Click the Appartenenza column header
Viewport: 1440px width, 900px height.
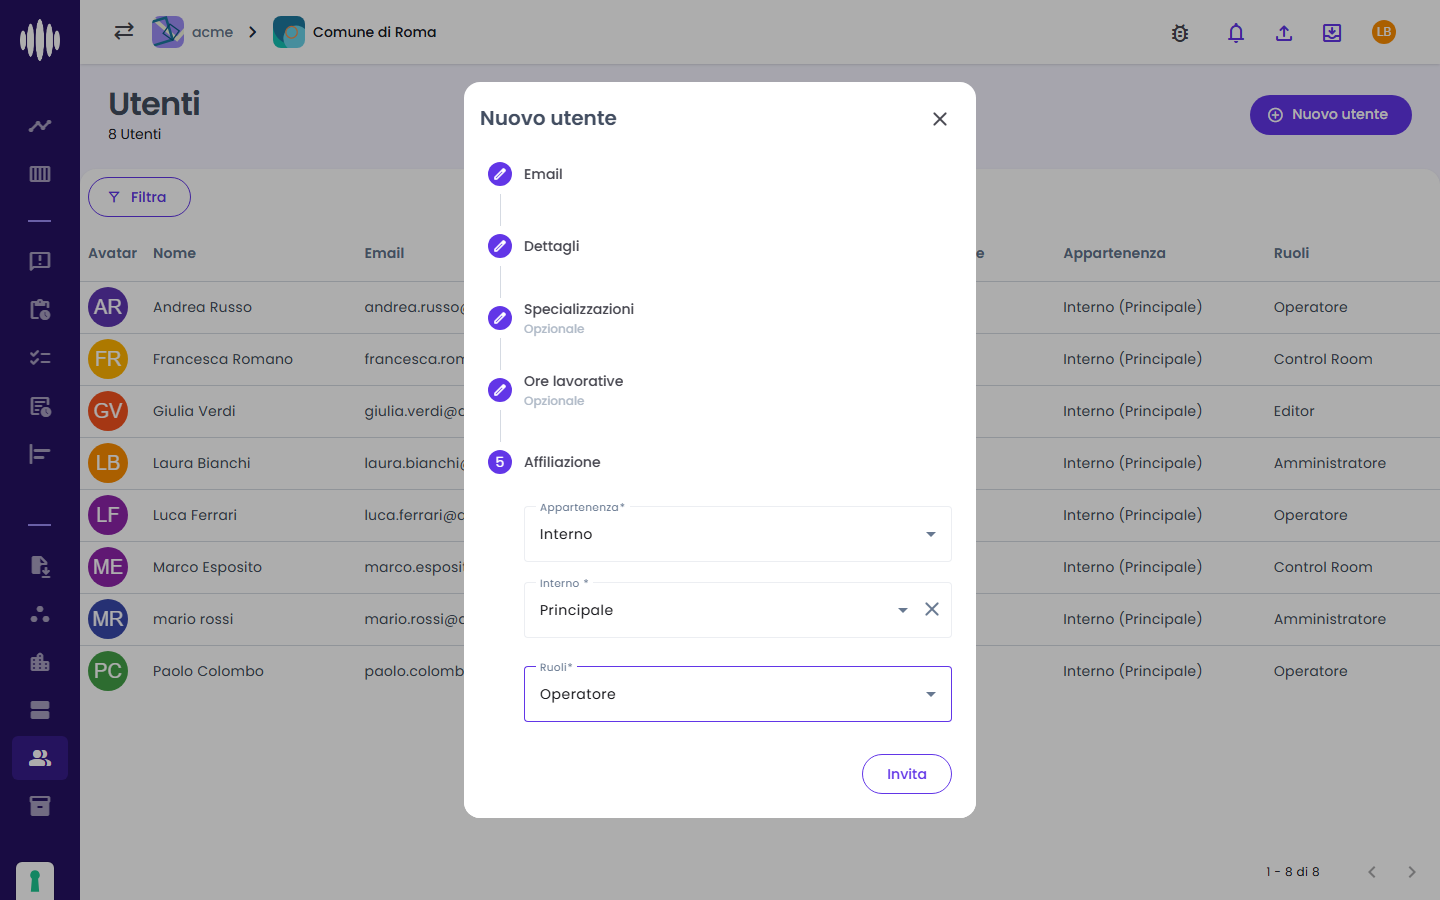pos(1114,253)
